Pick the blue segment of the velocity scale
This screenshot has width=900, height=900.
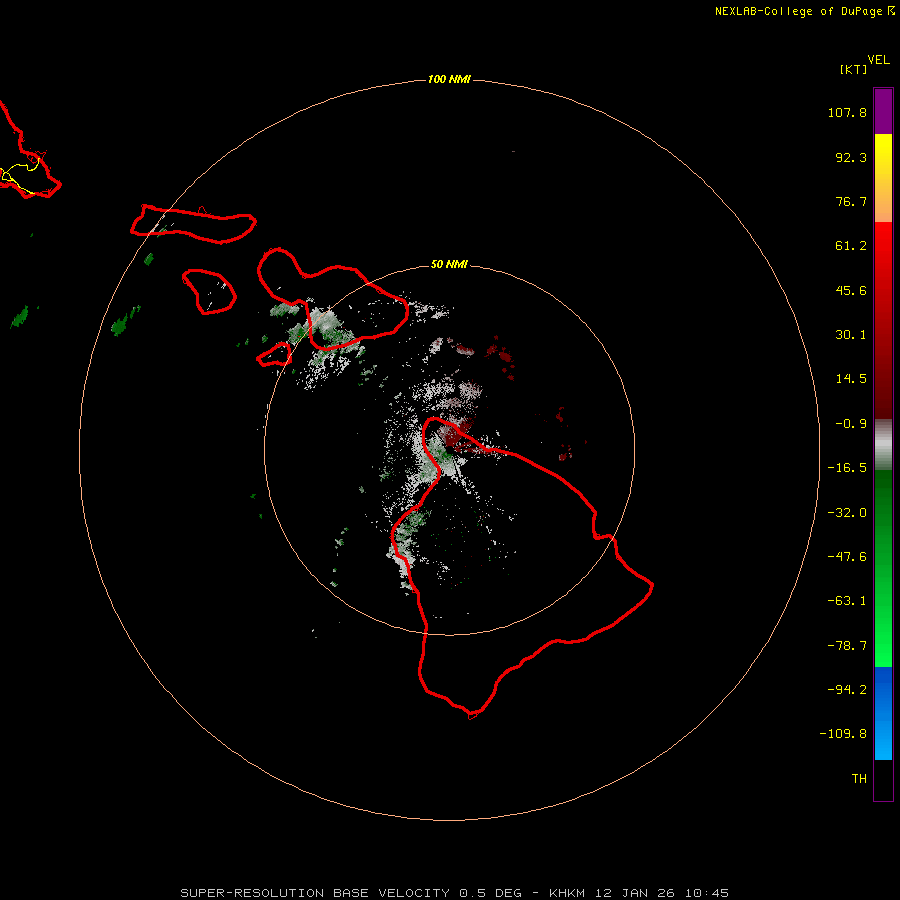[x=883, y=713]
